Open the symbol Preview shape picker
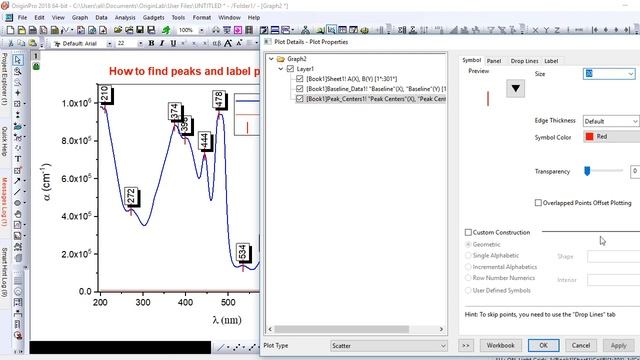The image size is (640, 360). pyautogui.click(x=516, y=89)
